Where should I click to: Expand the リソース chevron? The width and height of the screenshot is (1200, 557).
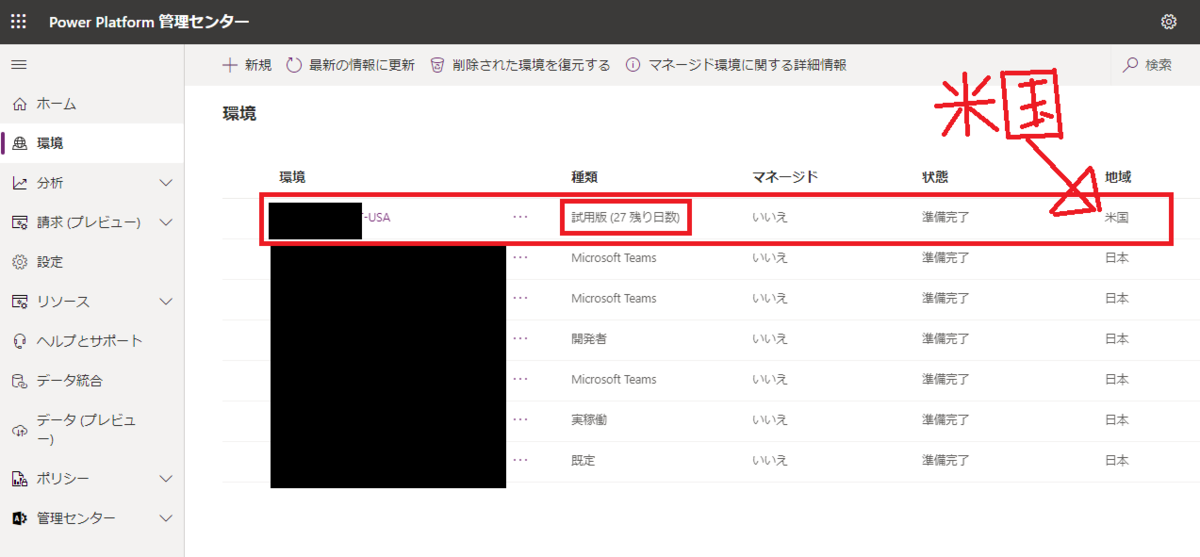166,301
